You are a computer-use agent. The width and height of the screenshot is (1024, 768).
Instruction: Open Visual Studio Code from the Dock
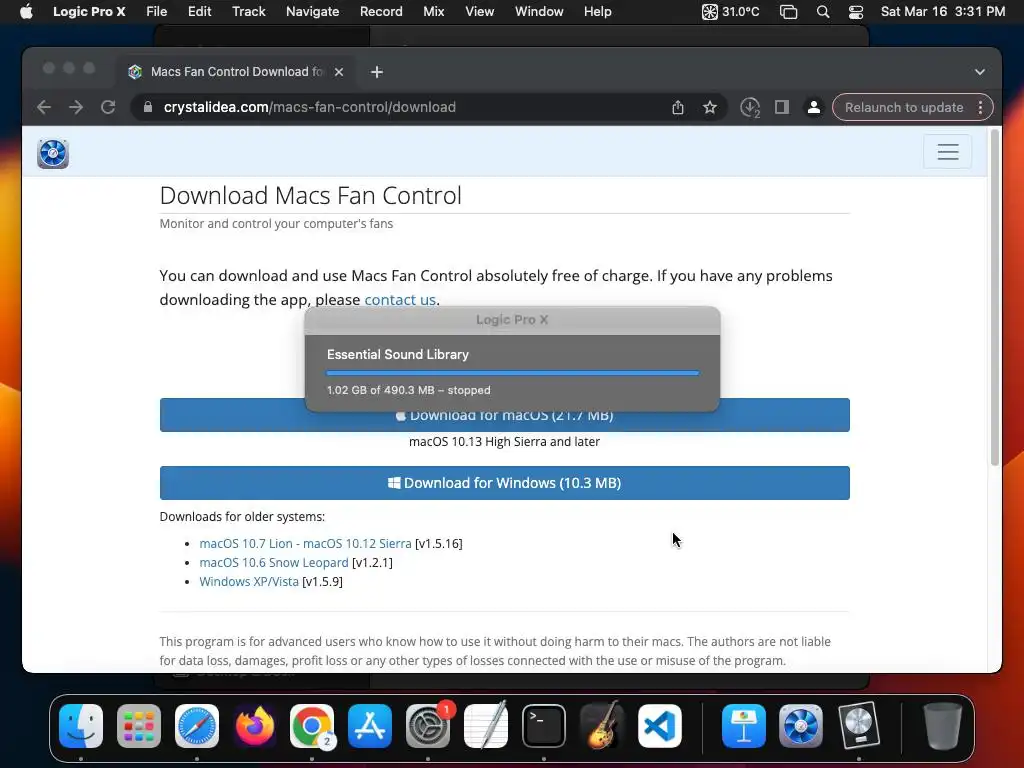[660, 726]
